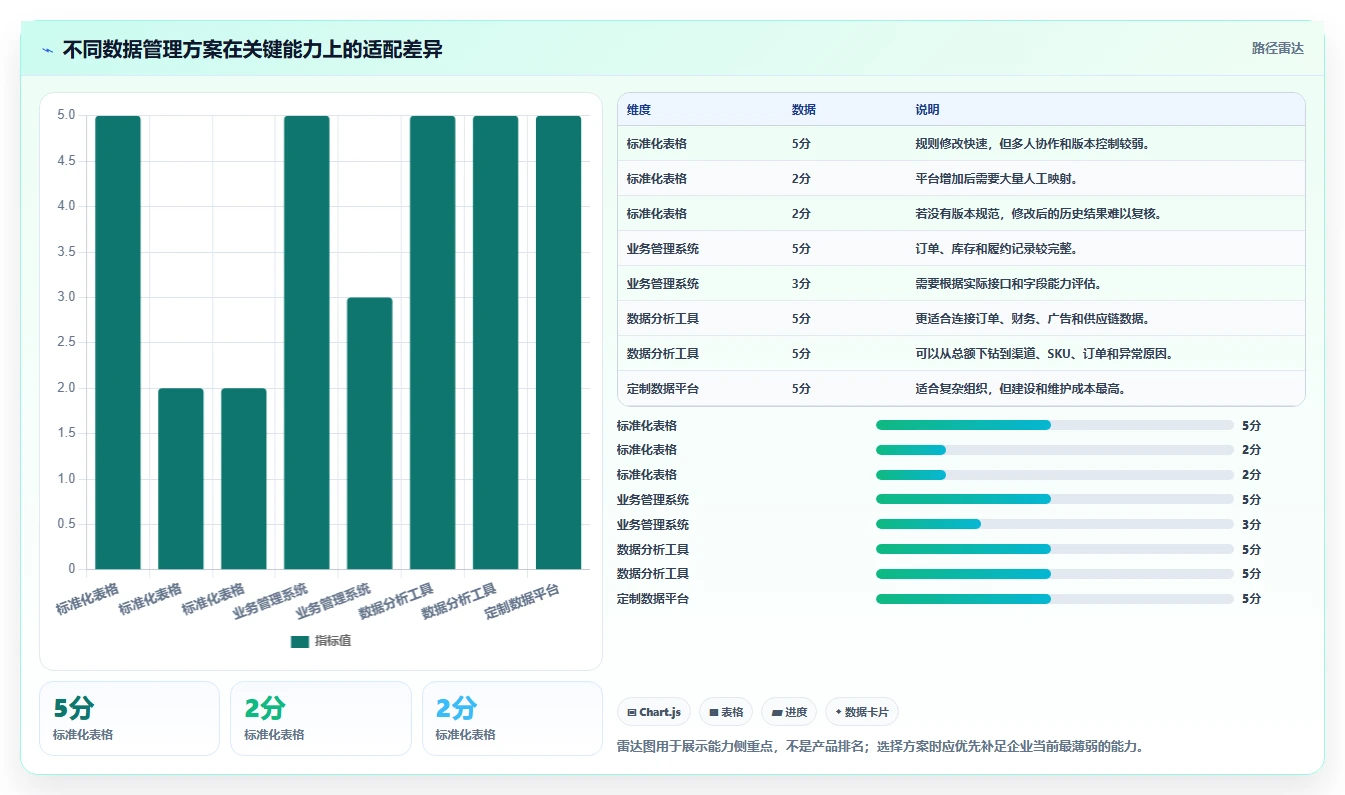Click the lightning icon beside the dashboard title
Screen dimensions: 1345x795
click(48, 50)
